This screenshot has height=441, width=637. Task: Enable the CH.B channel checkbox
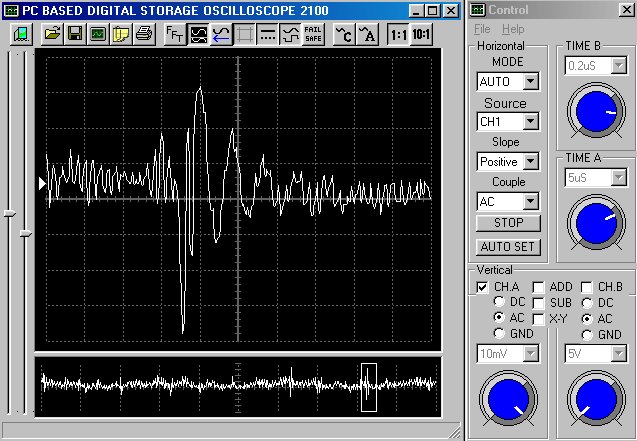[587, 287]
